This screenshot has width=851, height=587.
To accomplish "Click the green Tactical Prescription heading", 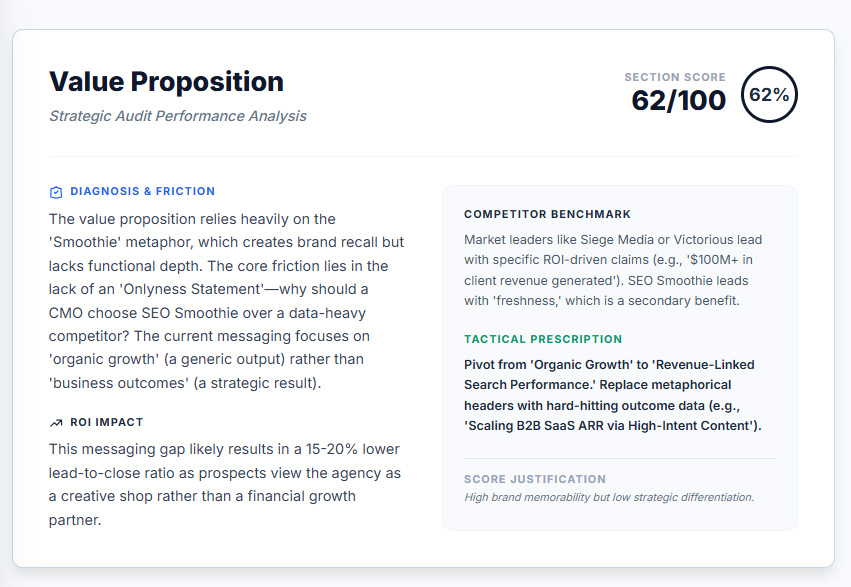I will click(x=543, y=339).
